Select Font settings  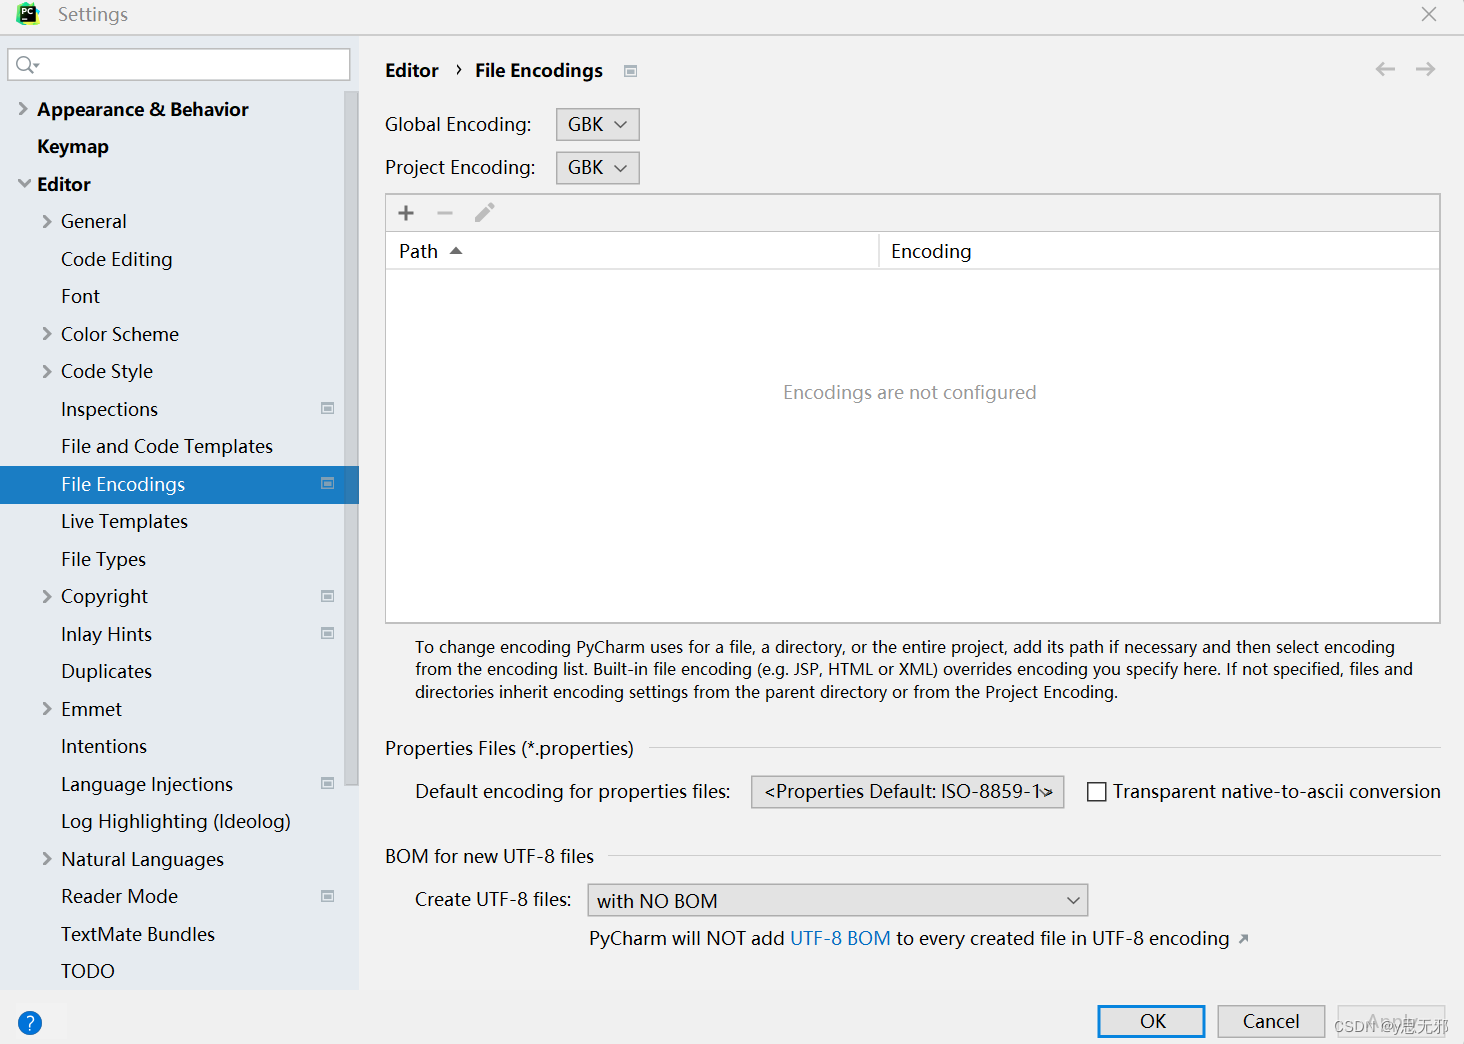(80, 296)
